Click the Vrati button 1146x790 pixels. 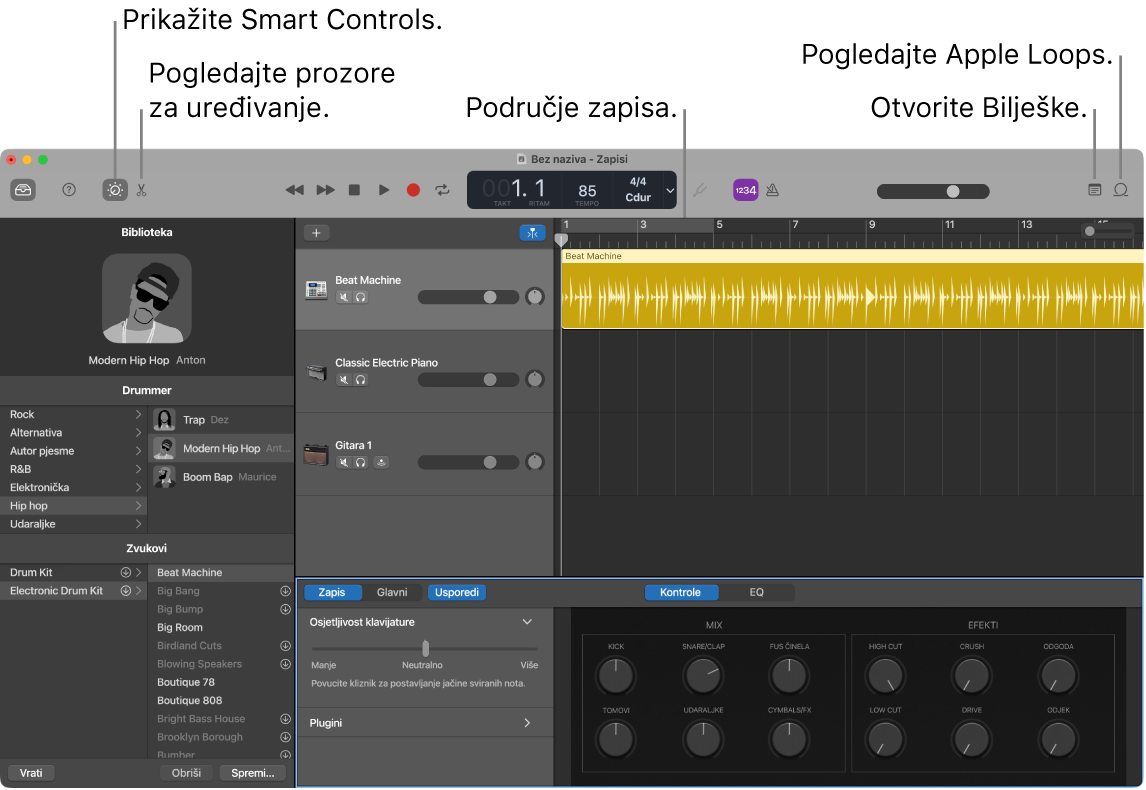(30, 772)
